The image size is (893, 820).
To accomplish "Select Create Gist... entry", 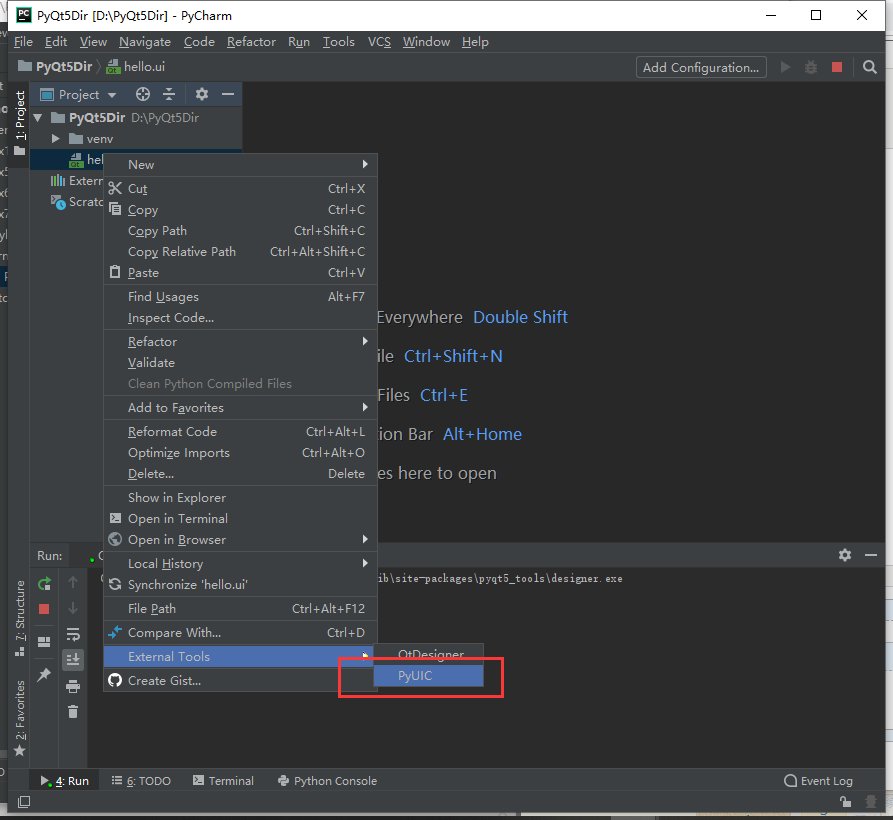I will (x=240, y=680).
